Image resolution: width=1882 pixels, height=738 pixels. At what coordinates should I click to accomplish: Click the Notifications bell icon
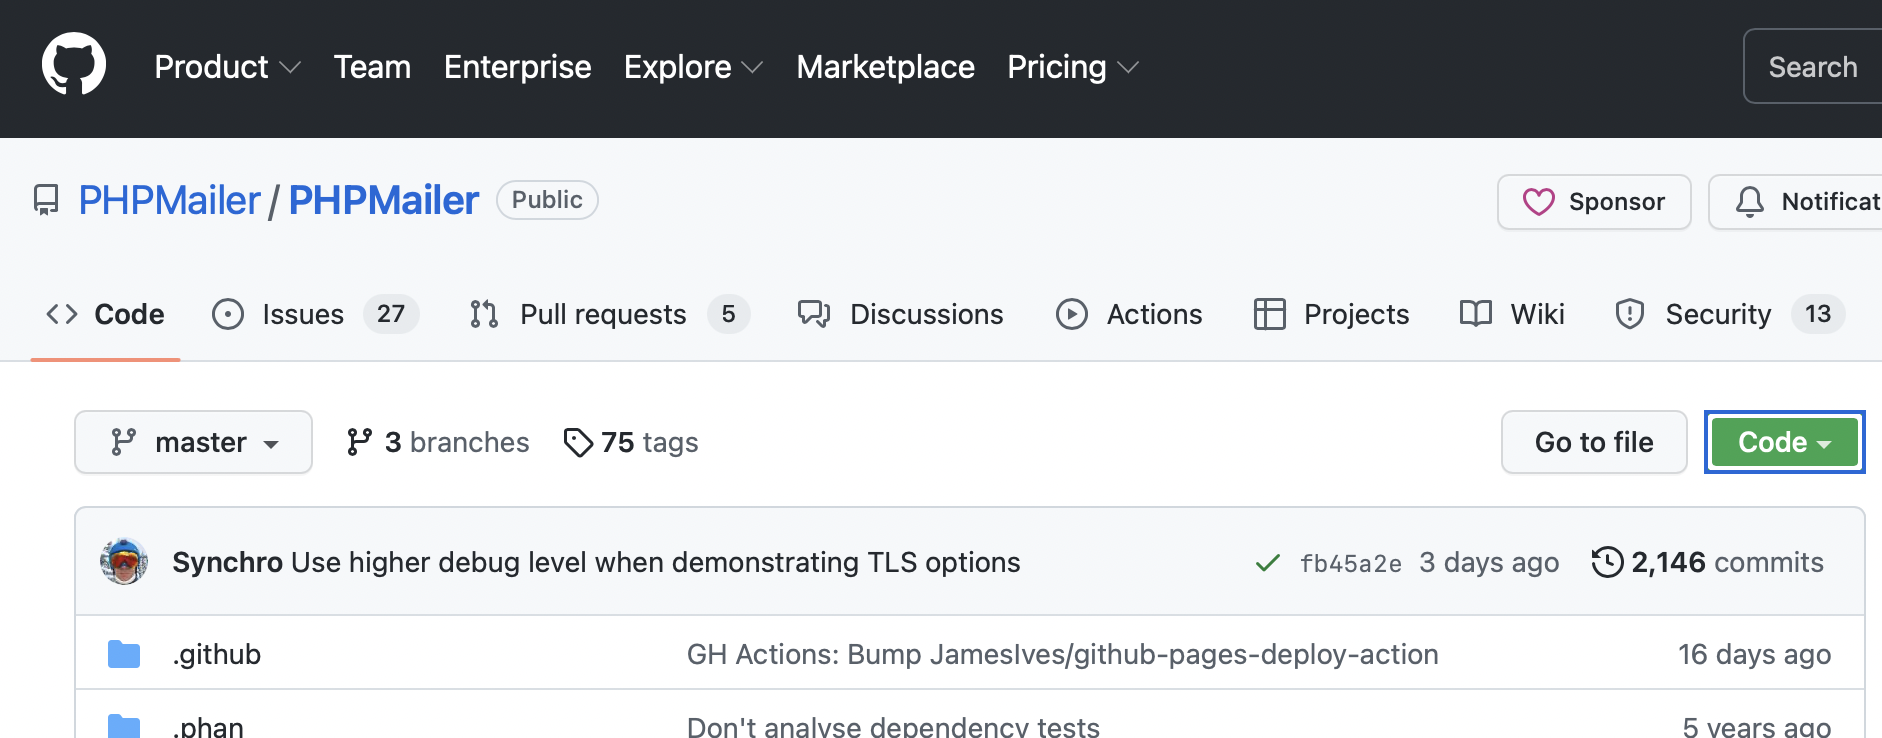[1749, 202]
